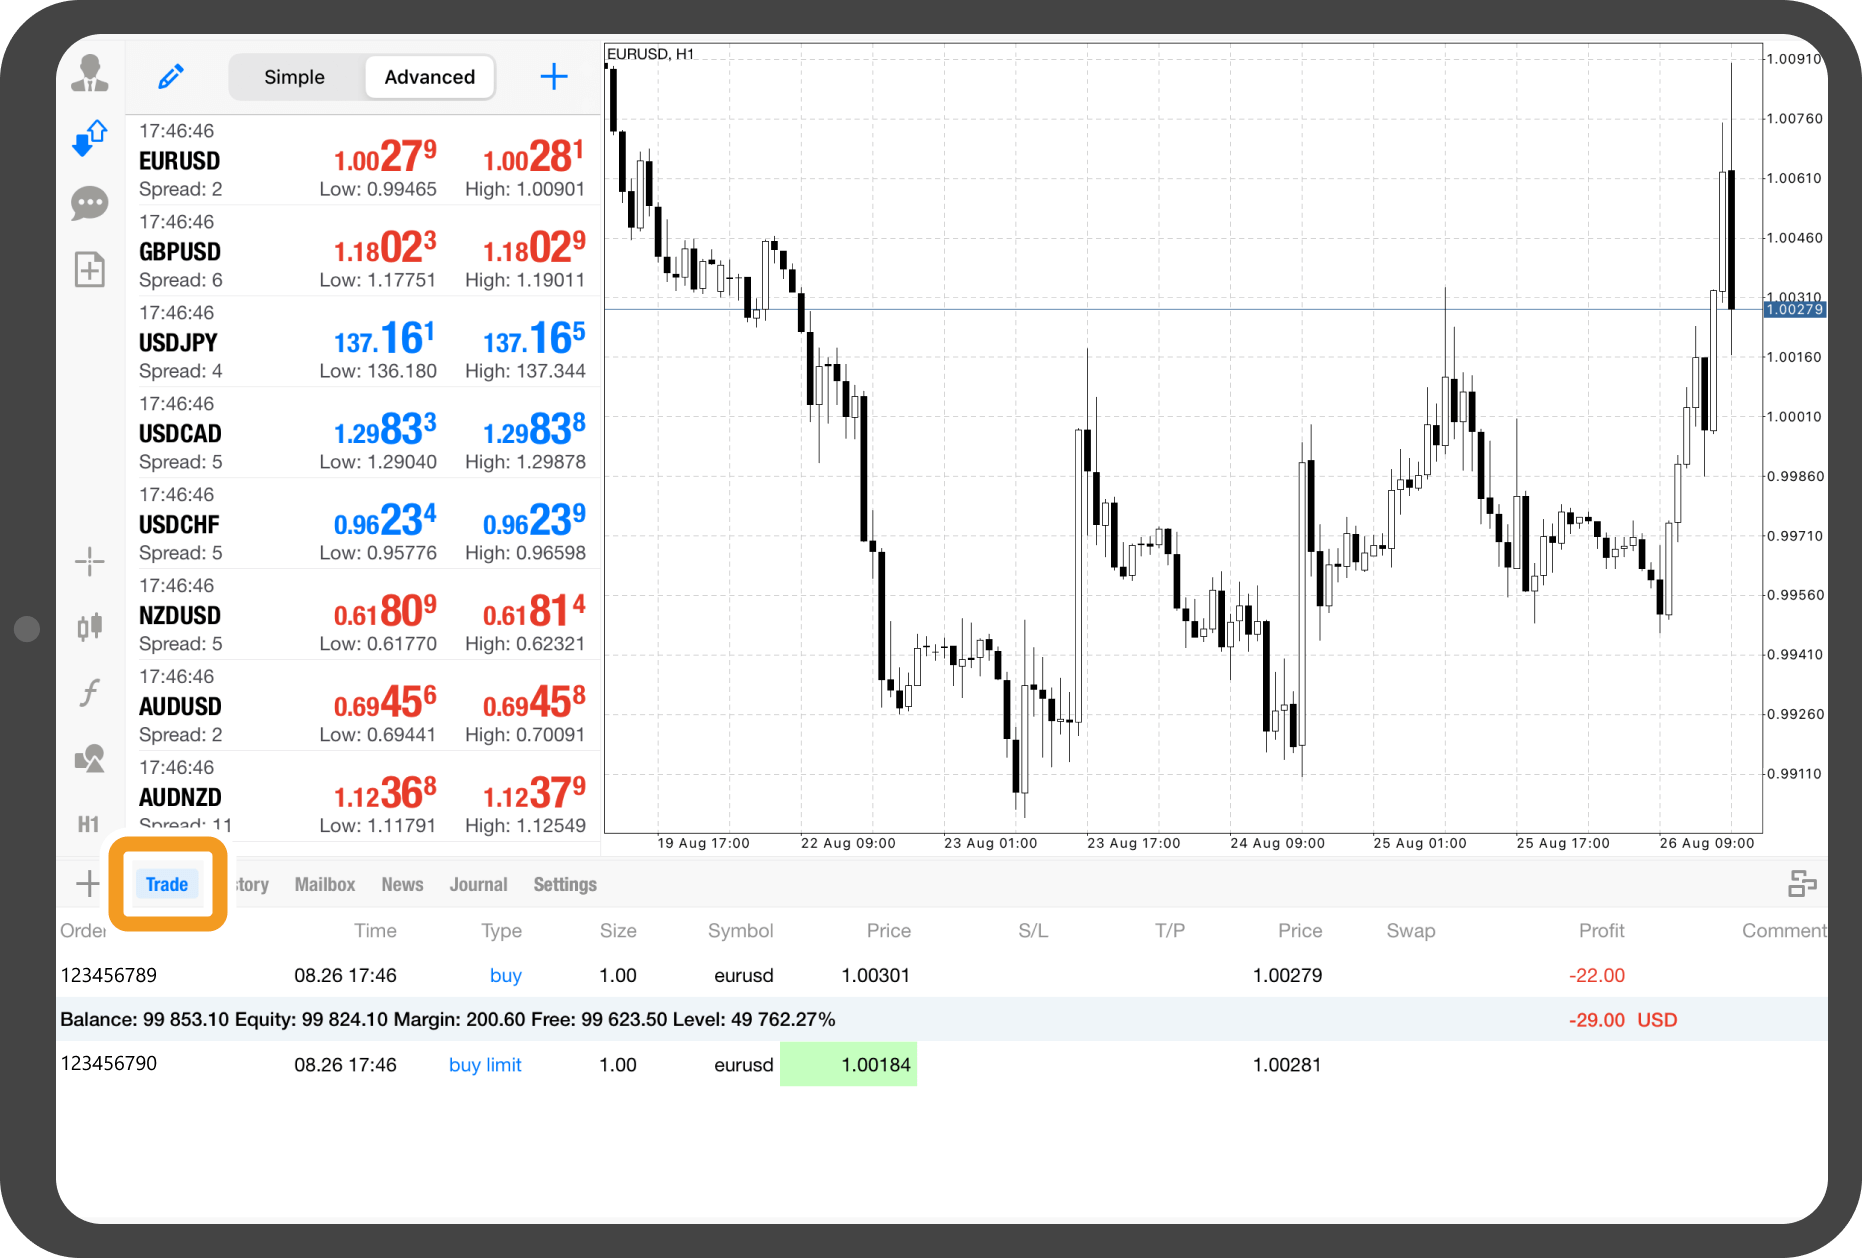
Task: Switch to the Journal tab
Action: tap(478, 884)
